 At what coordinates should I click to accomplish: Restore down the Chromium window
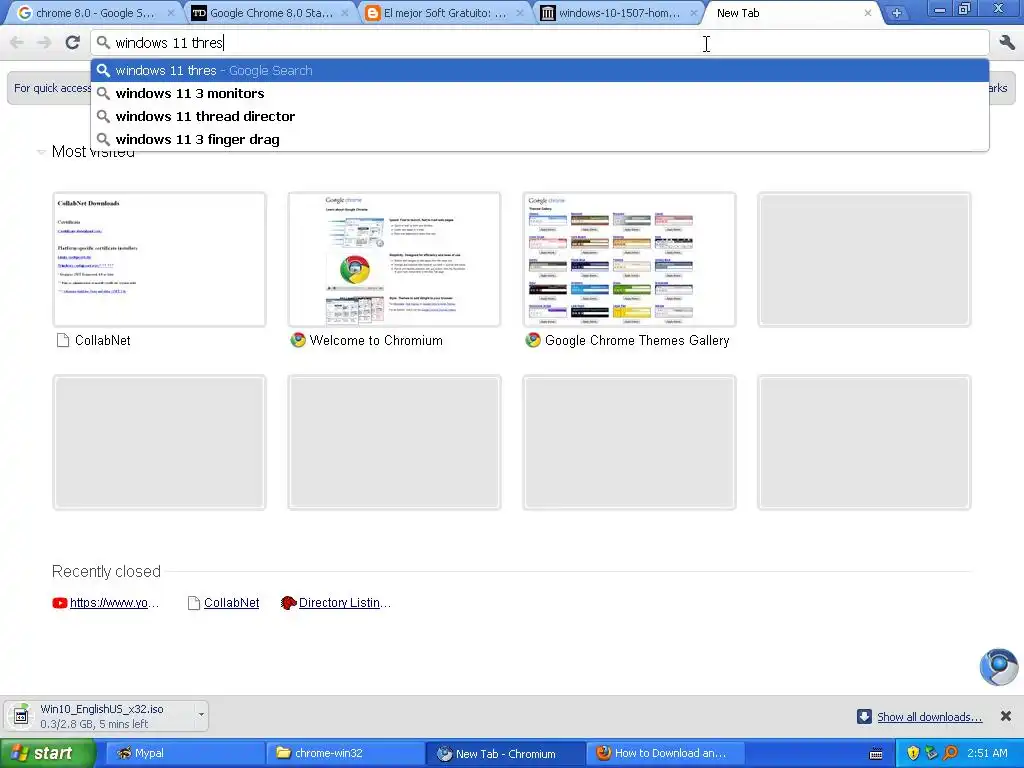pos(965,9)
